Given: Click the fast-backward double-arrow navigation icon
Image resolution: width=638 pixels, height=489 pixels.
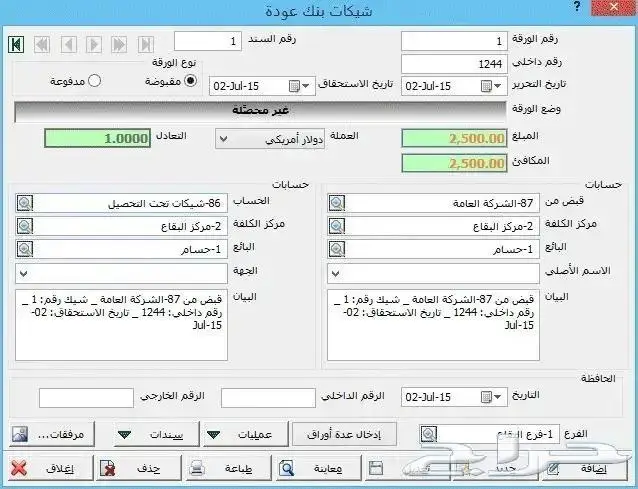Looking at the screenshot, I should click(42, 44).
